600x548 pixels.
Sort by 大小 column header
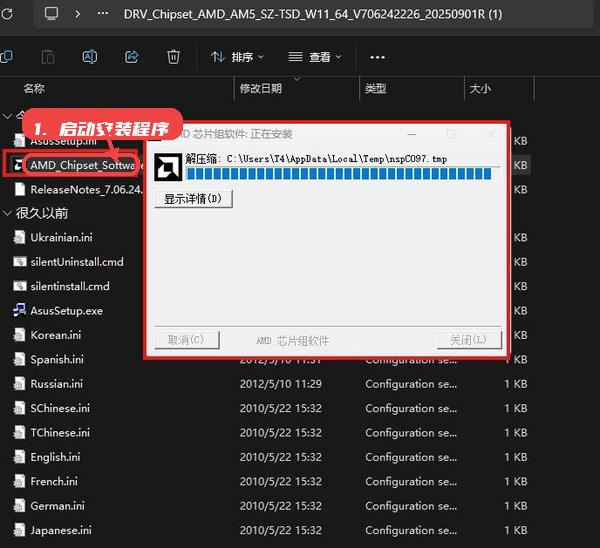coord(480,89)
